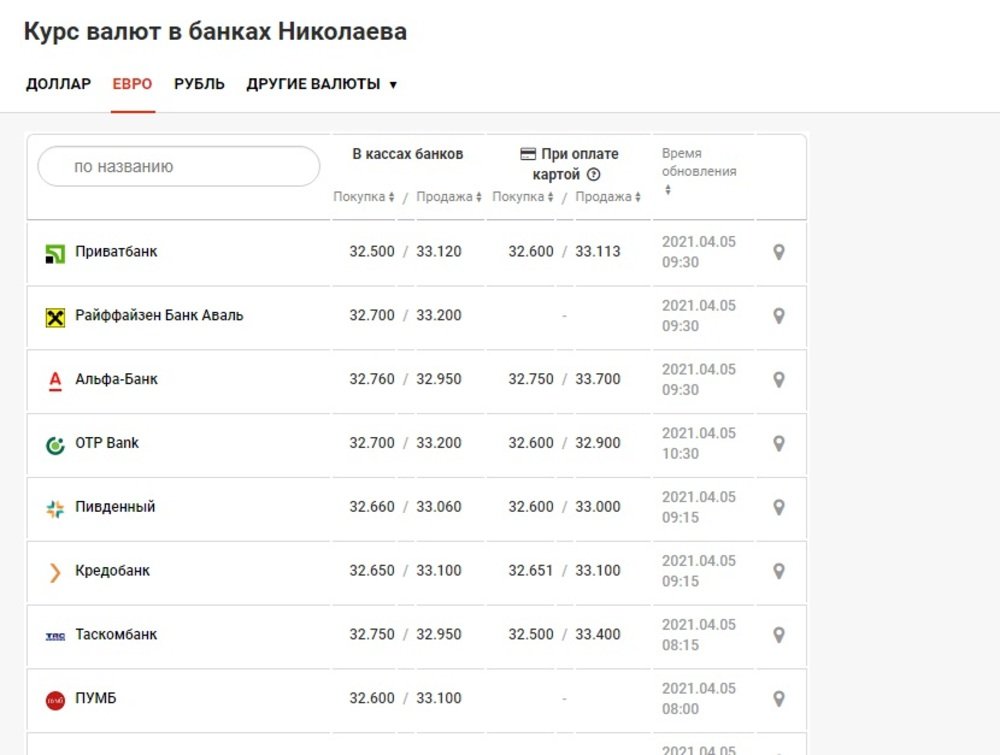Click the Приватбанк green logo

[x=55, y=254]
